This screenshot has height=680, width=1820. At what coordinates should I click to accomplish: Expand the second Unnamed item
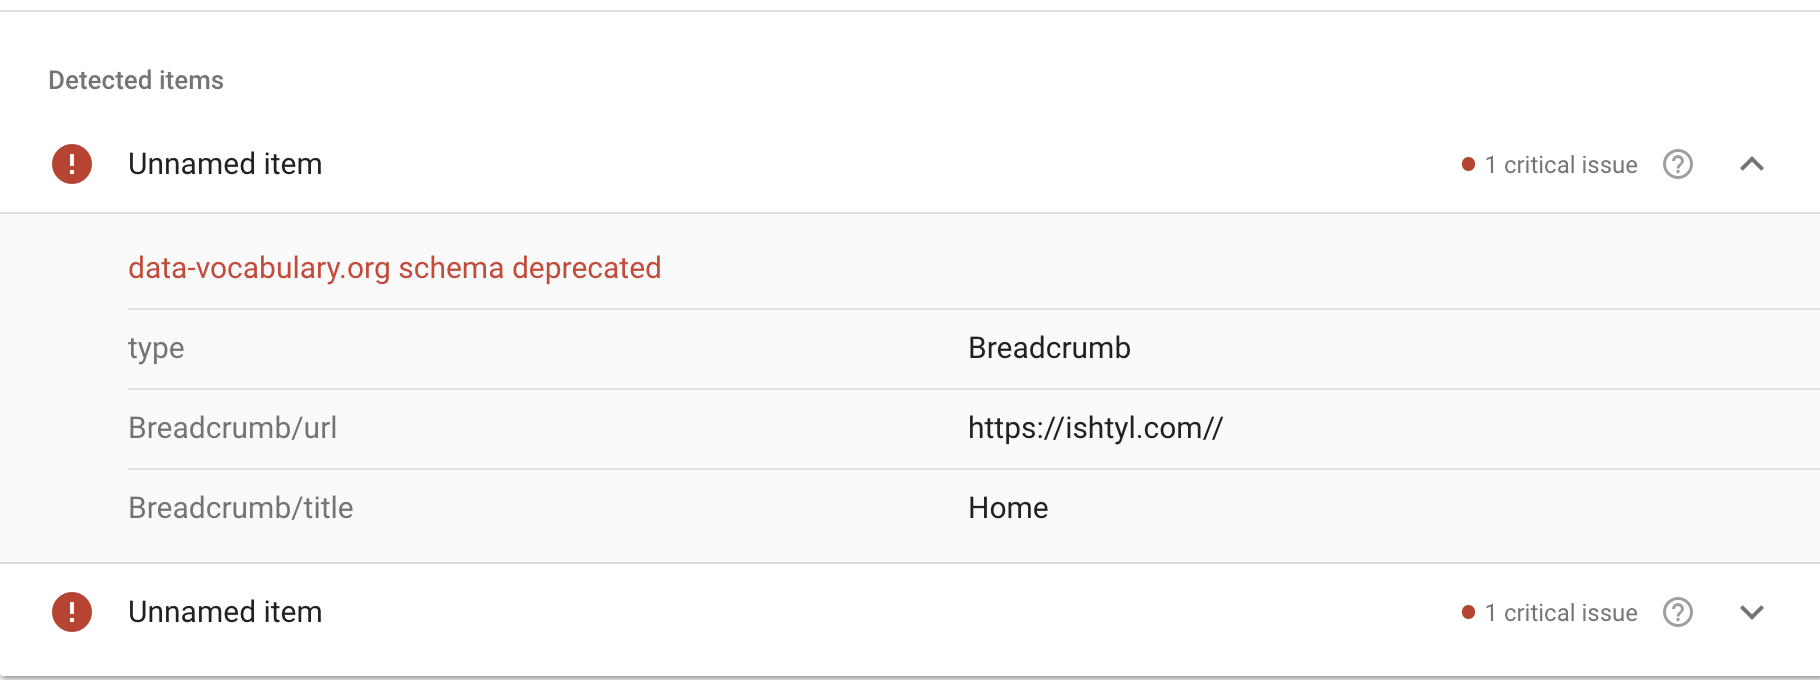tap(1752, 612)
